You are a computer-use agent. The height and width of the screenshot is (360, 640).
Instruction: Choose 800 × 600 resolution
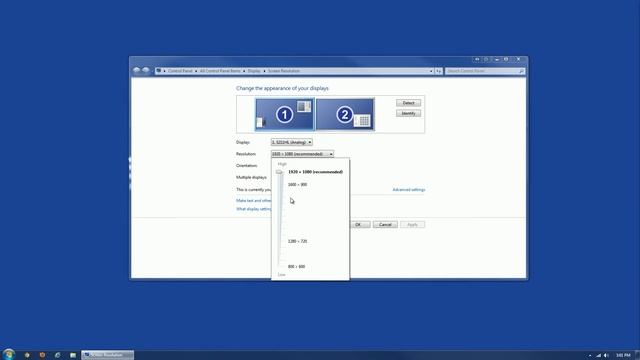click(x=296, y=267)
